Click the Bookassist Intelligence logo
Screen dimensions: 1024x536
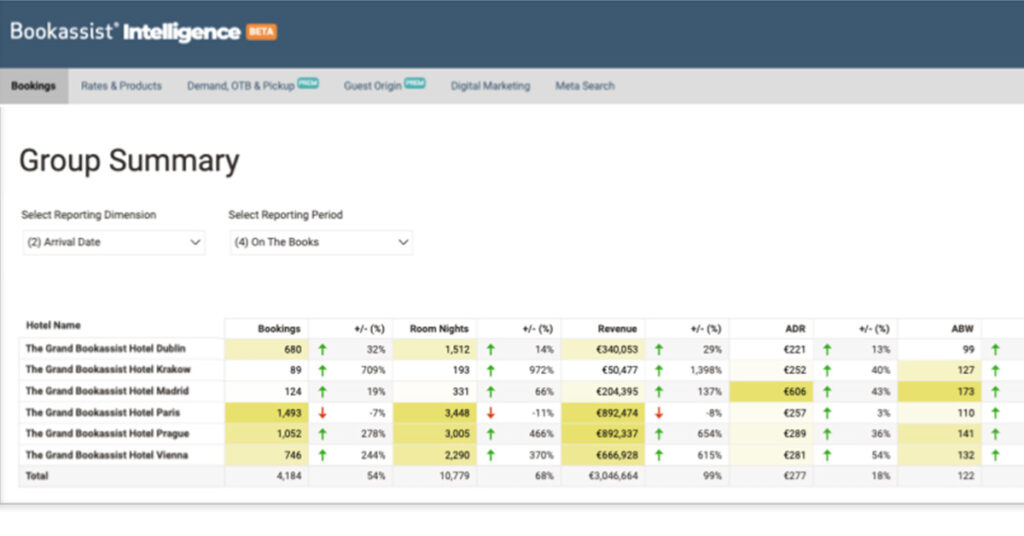pos(125,31)
